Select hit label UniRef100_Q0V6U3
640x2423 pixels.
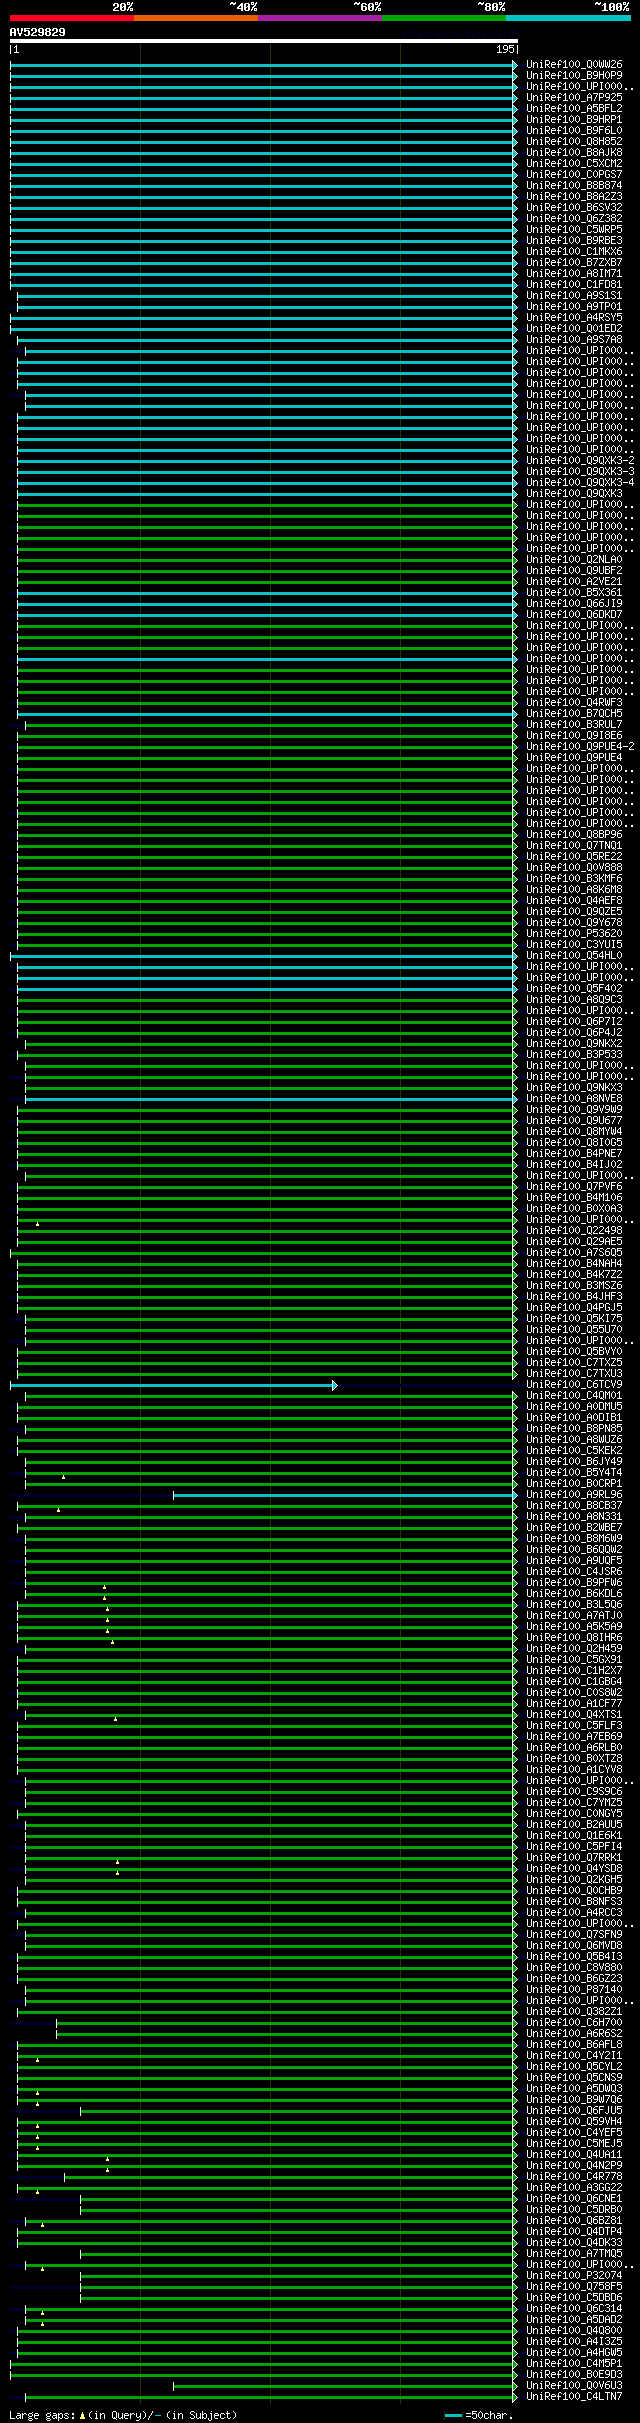(574, 2386)
